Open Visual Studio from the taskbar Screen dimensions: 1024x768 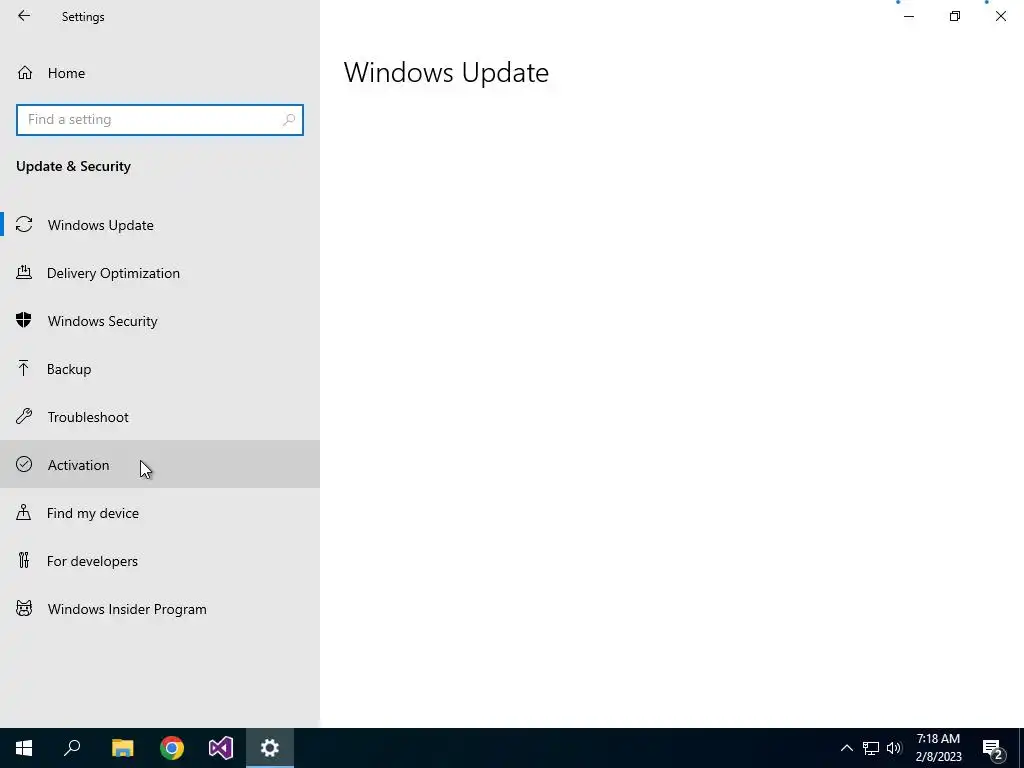(221, 748)
